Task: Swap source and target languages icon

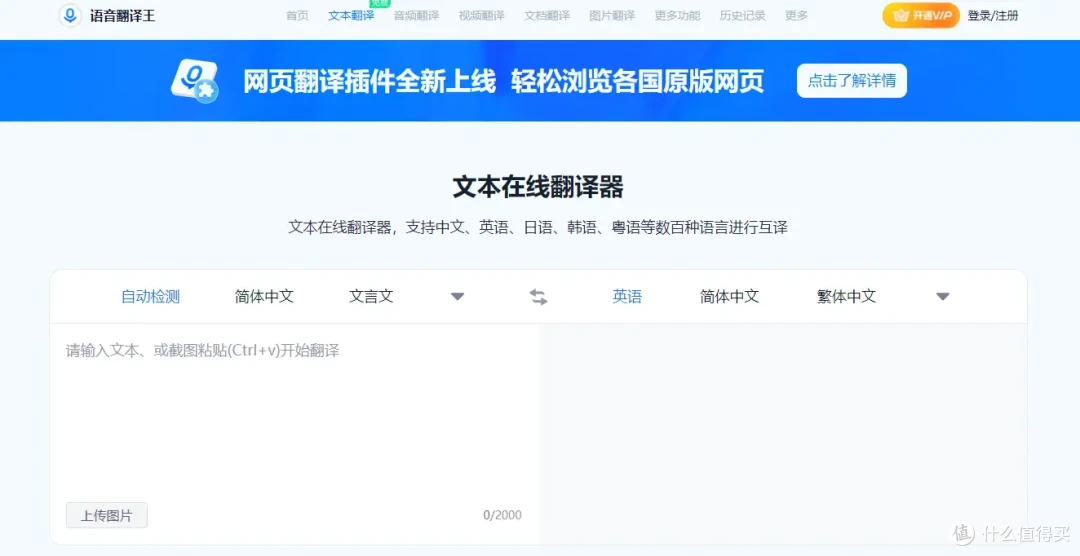Action: point(538,297)
